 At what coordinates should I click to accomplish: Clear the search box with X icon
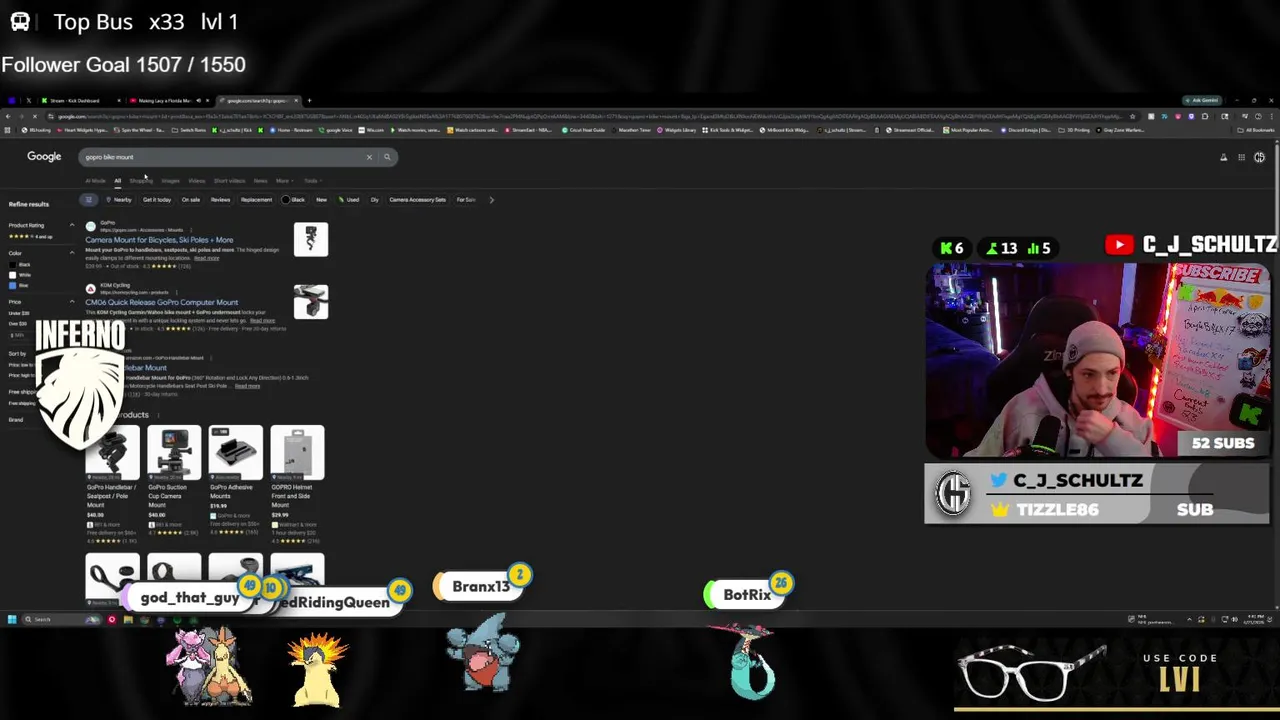tap(369, 157)
